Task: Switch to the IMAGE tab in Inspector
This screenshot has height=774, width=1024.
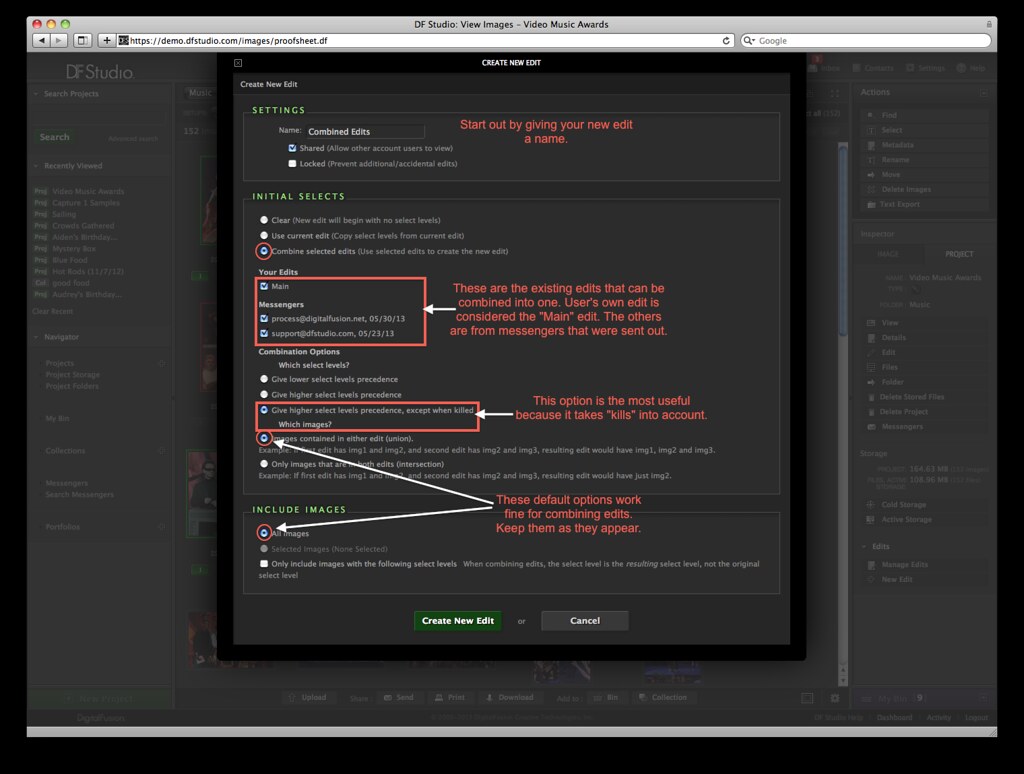Action: (x=888, y=254)
